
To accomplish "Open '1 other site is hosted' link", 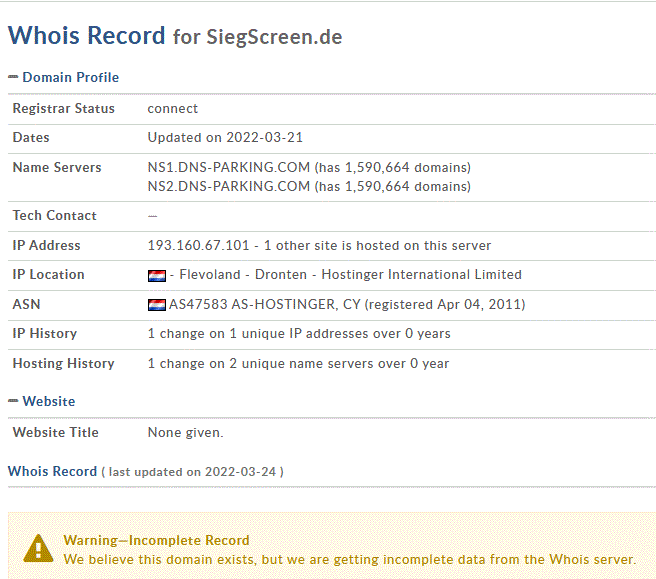I will [x=377, y=245].
